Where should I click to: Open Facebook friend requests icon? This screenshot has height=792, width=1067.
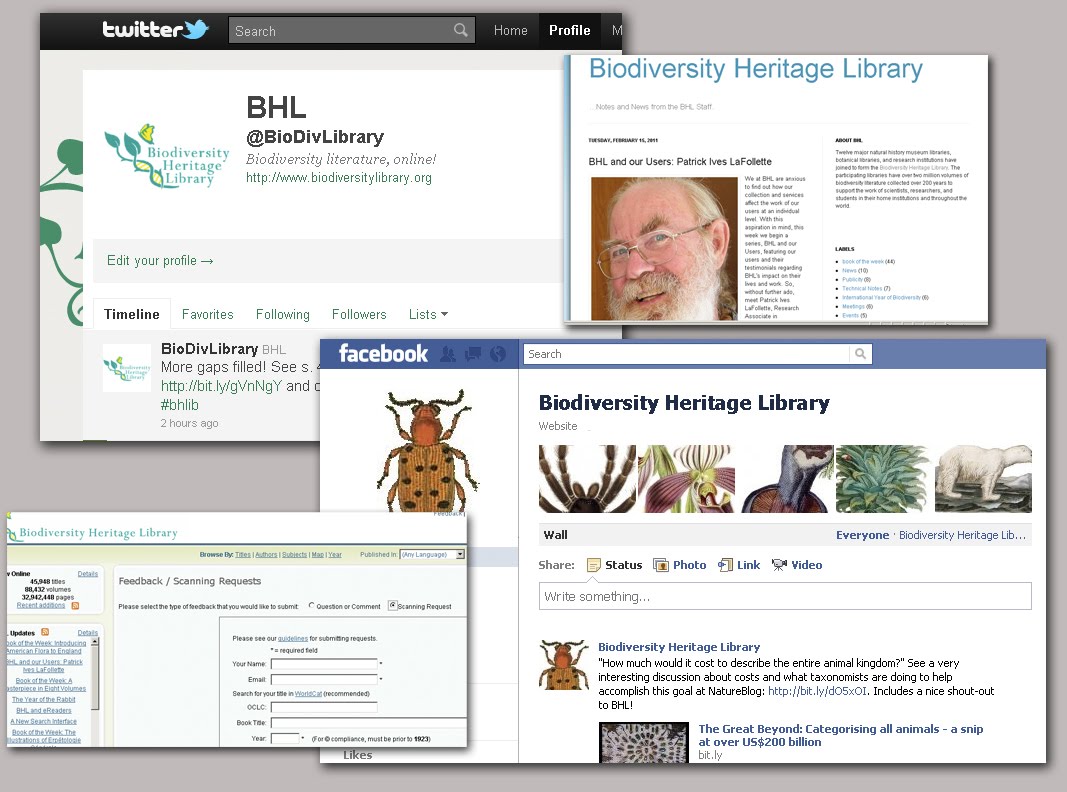(x=447, y=354)
